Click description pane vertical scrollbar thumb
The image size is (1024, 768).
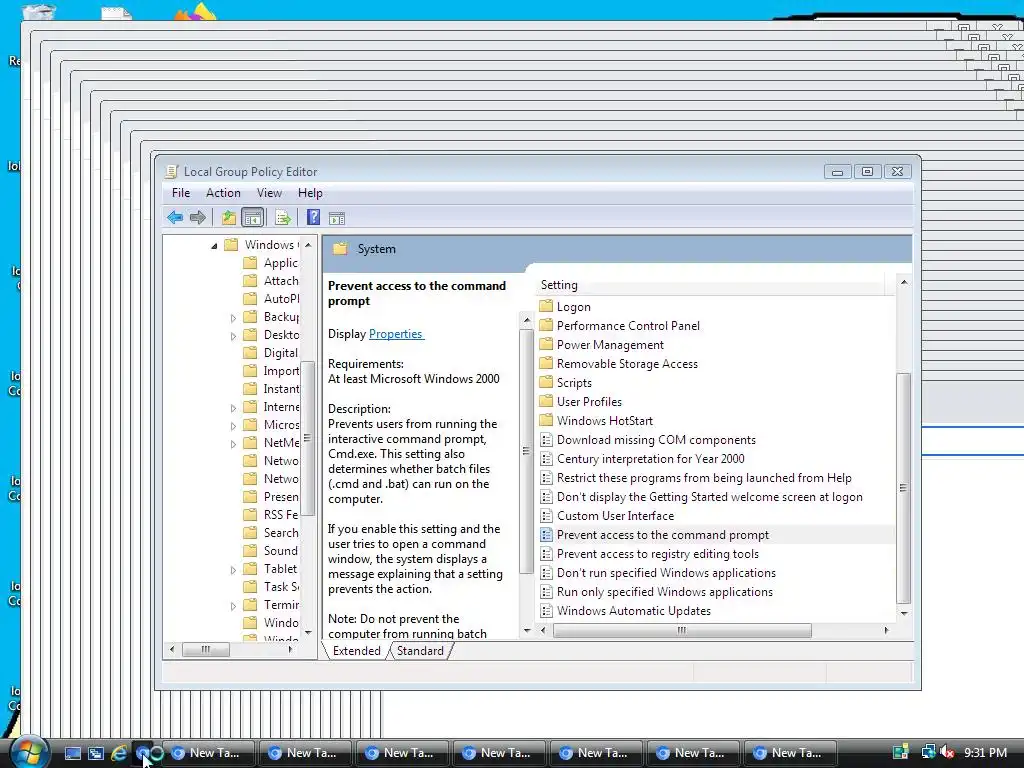pyautogui.click(x=526, y=451)
